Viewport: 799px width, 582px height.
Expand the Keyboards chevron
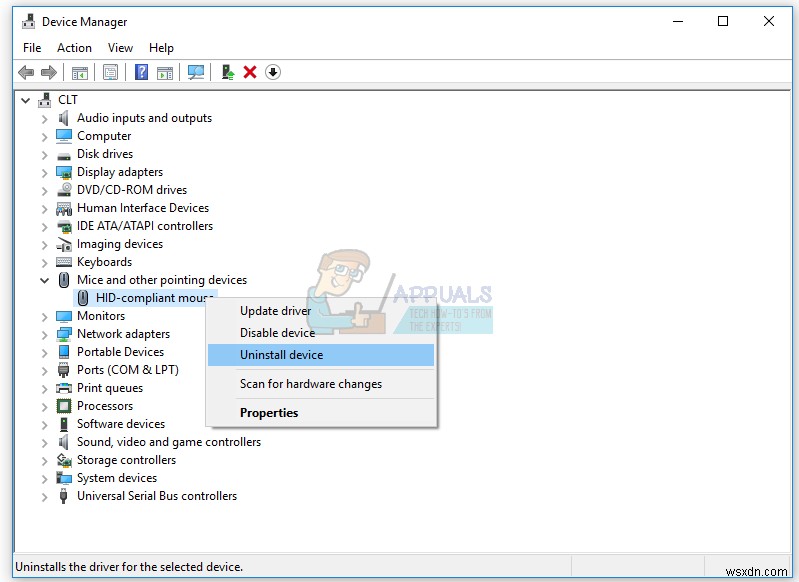point(44,263)
